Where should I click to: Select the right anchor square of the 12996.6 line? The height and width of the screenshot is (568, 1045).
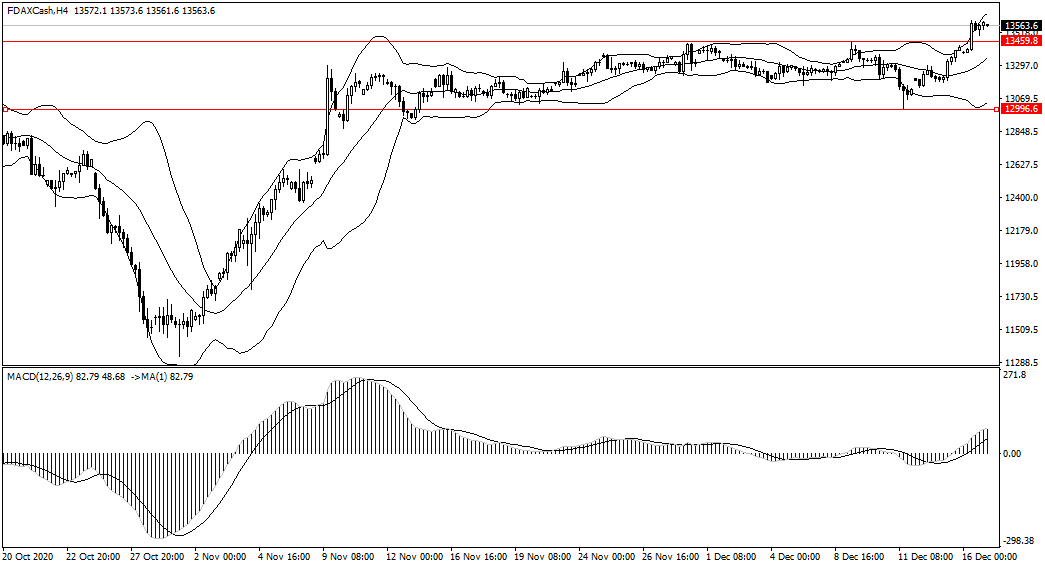pyautogui.click(x=996, y=109)
